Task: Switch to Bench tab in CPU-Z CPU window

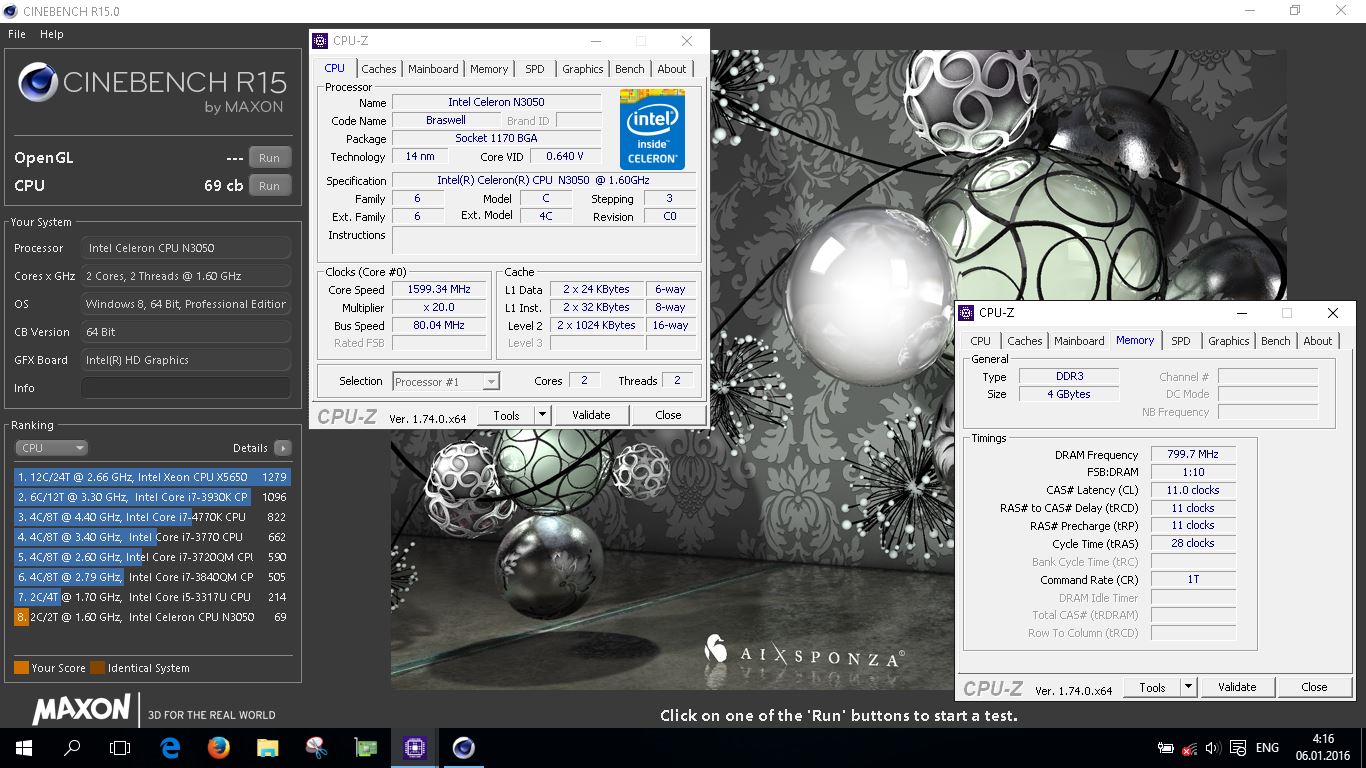Action: [x=630, y=69]
